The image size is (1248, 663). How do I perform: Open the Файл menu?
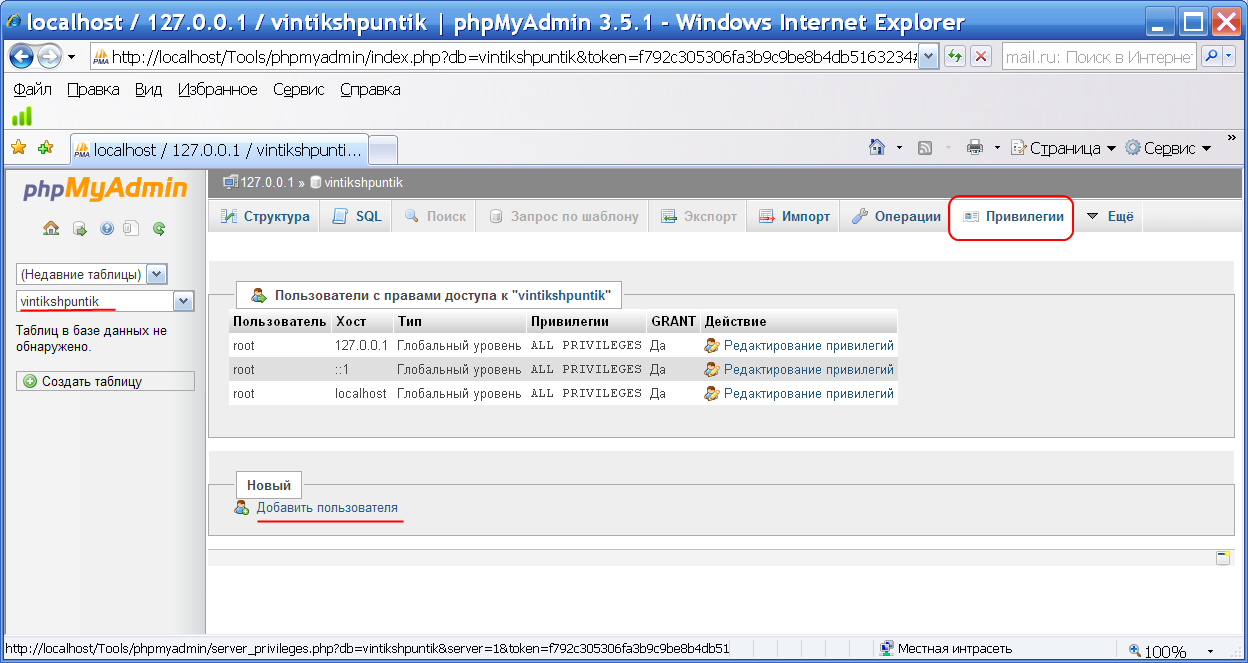[x=33, y=89]
